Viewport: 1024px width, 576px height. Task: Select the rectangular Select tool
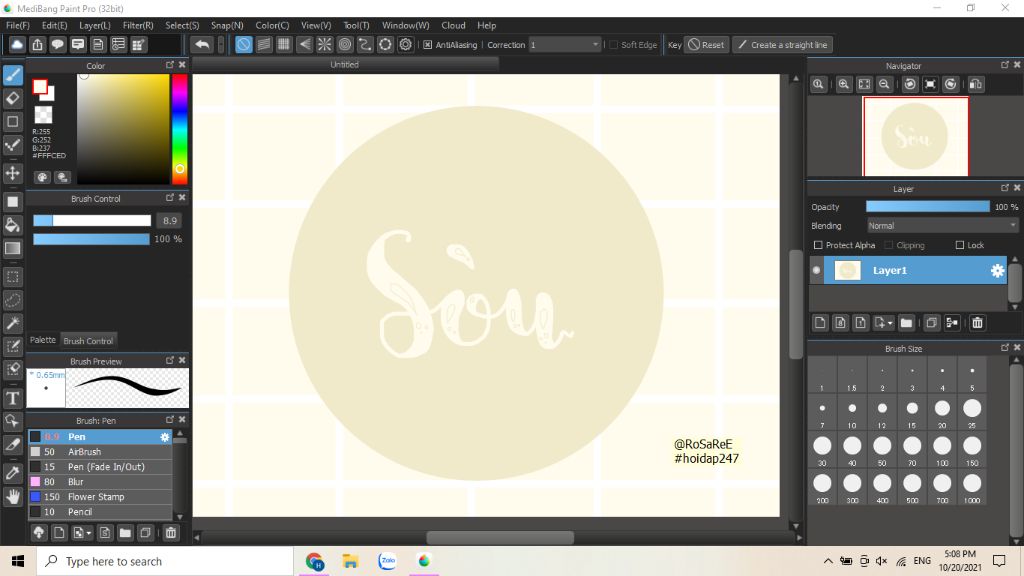coord(12,277)
